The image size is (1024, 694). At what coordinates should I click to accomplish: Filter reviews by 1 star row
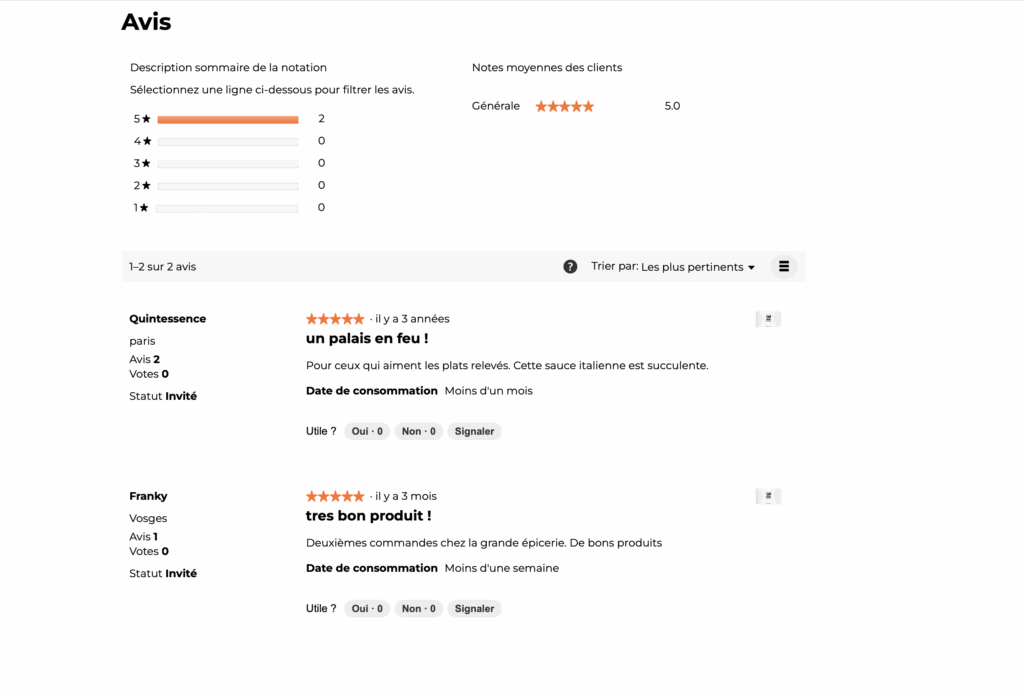[229, 208]
